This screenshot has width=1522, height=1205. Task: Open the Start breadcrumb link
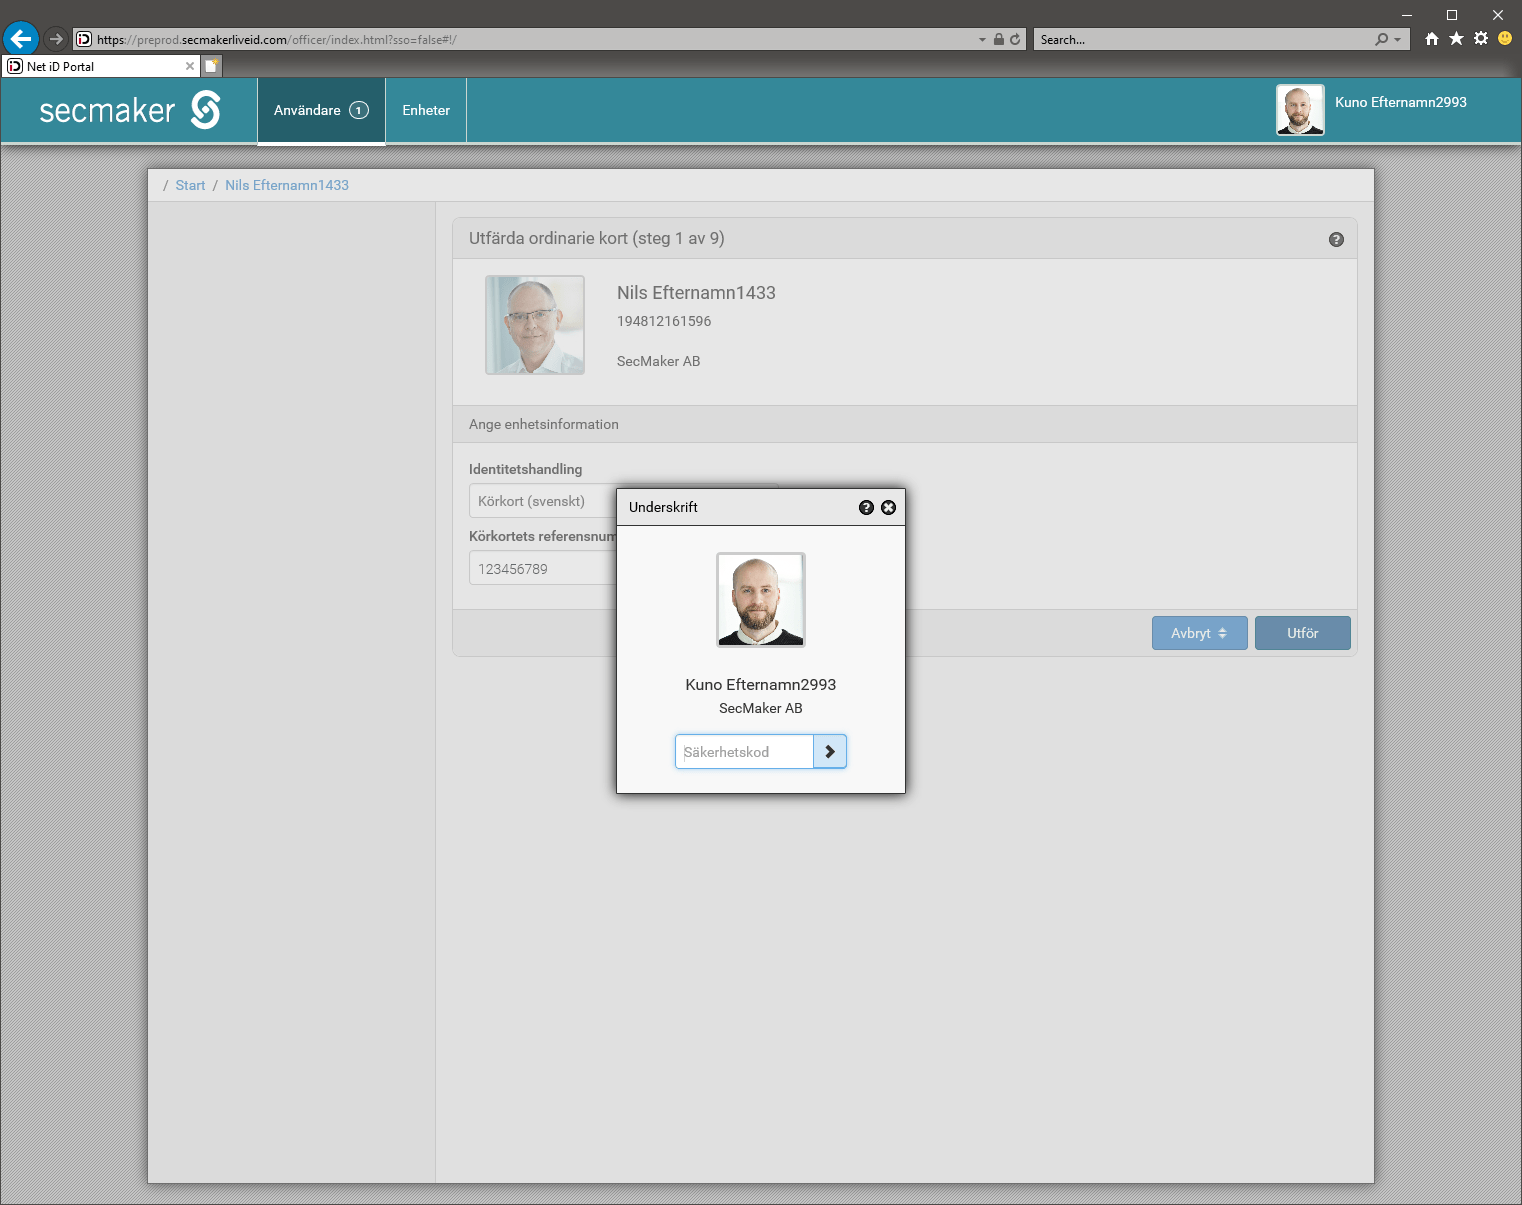pos(190,186)
